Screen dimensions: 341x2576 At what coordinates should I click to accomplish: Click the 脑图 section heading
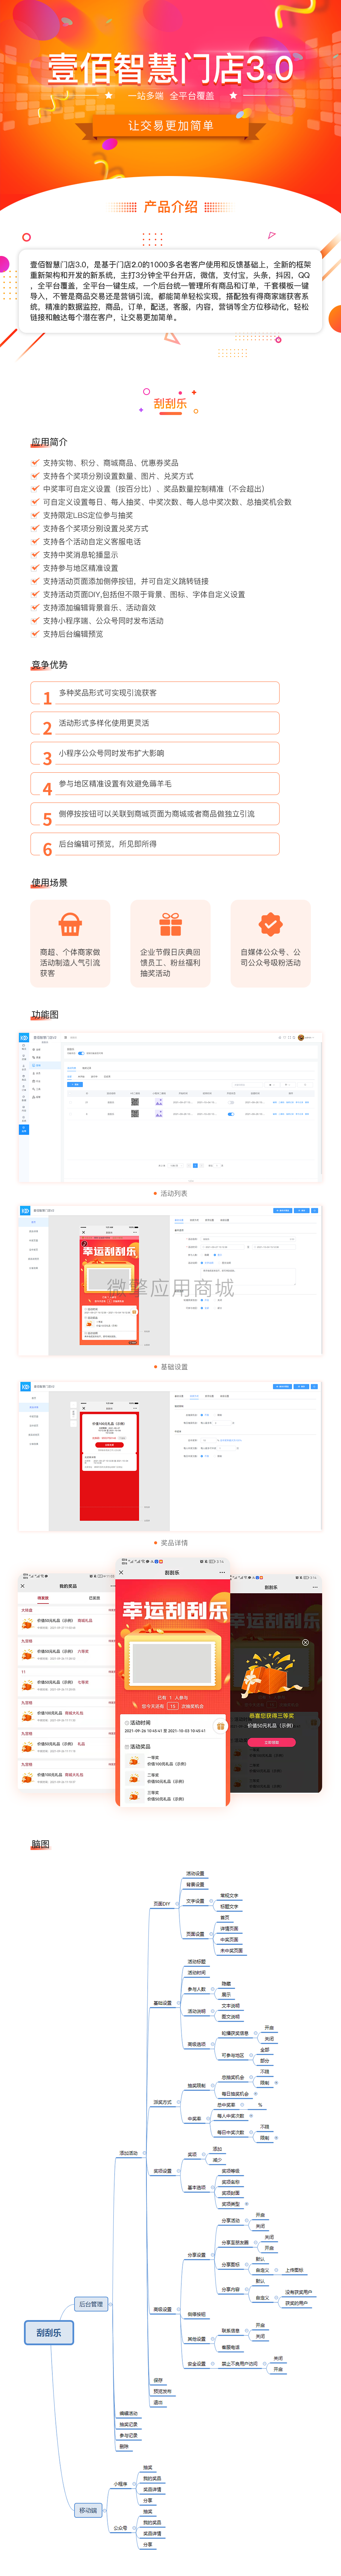pyautogui.click(x=40, y=1844)
